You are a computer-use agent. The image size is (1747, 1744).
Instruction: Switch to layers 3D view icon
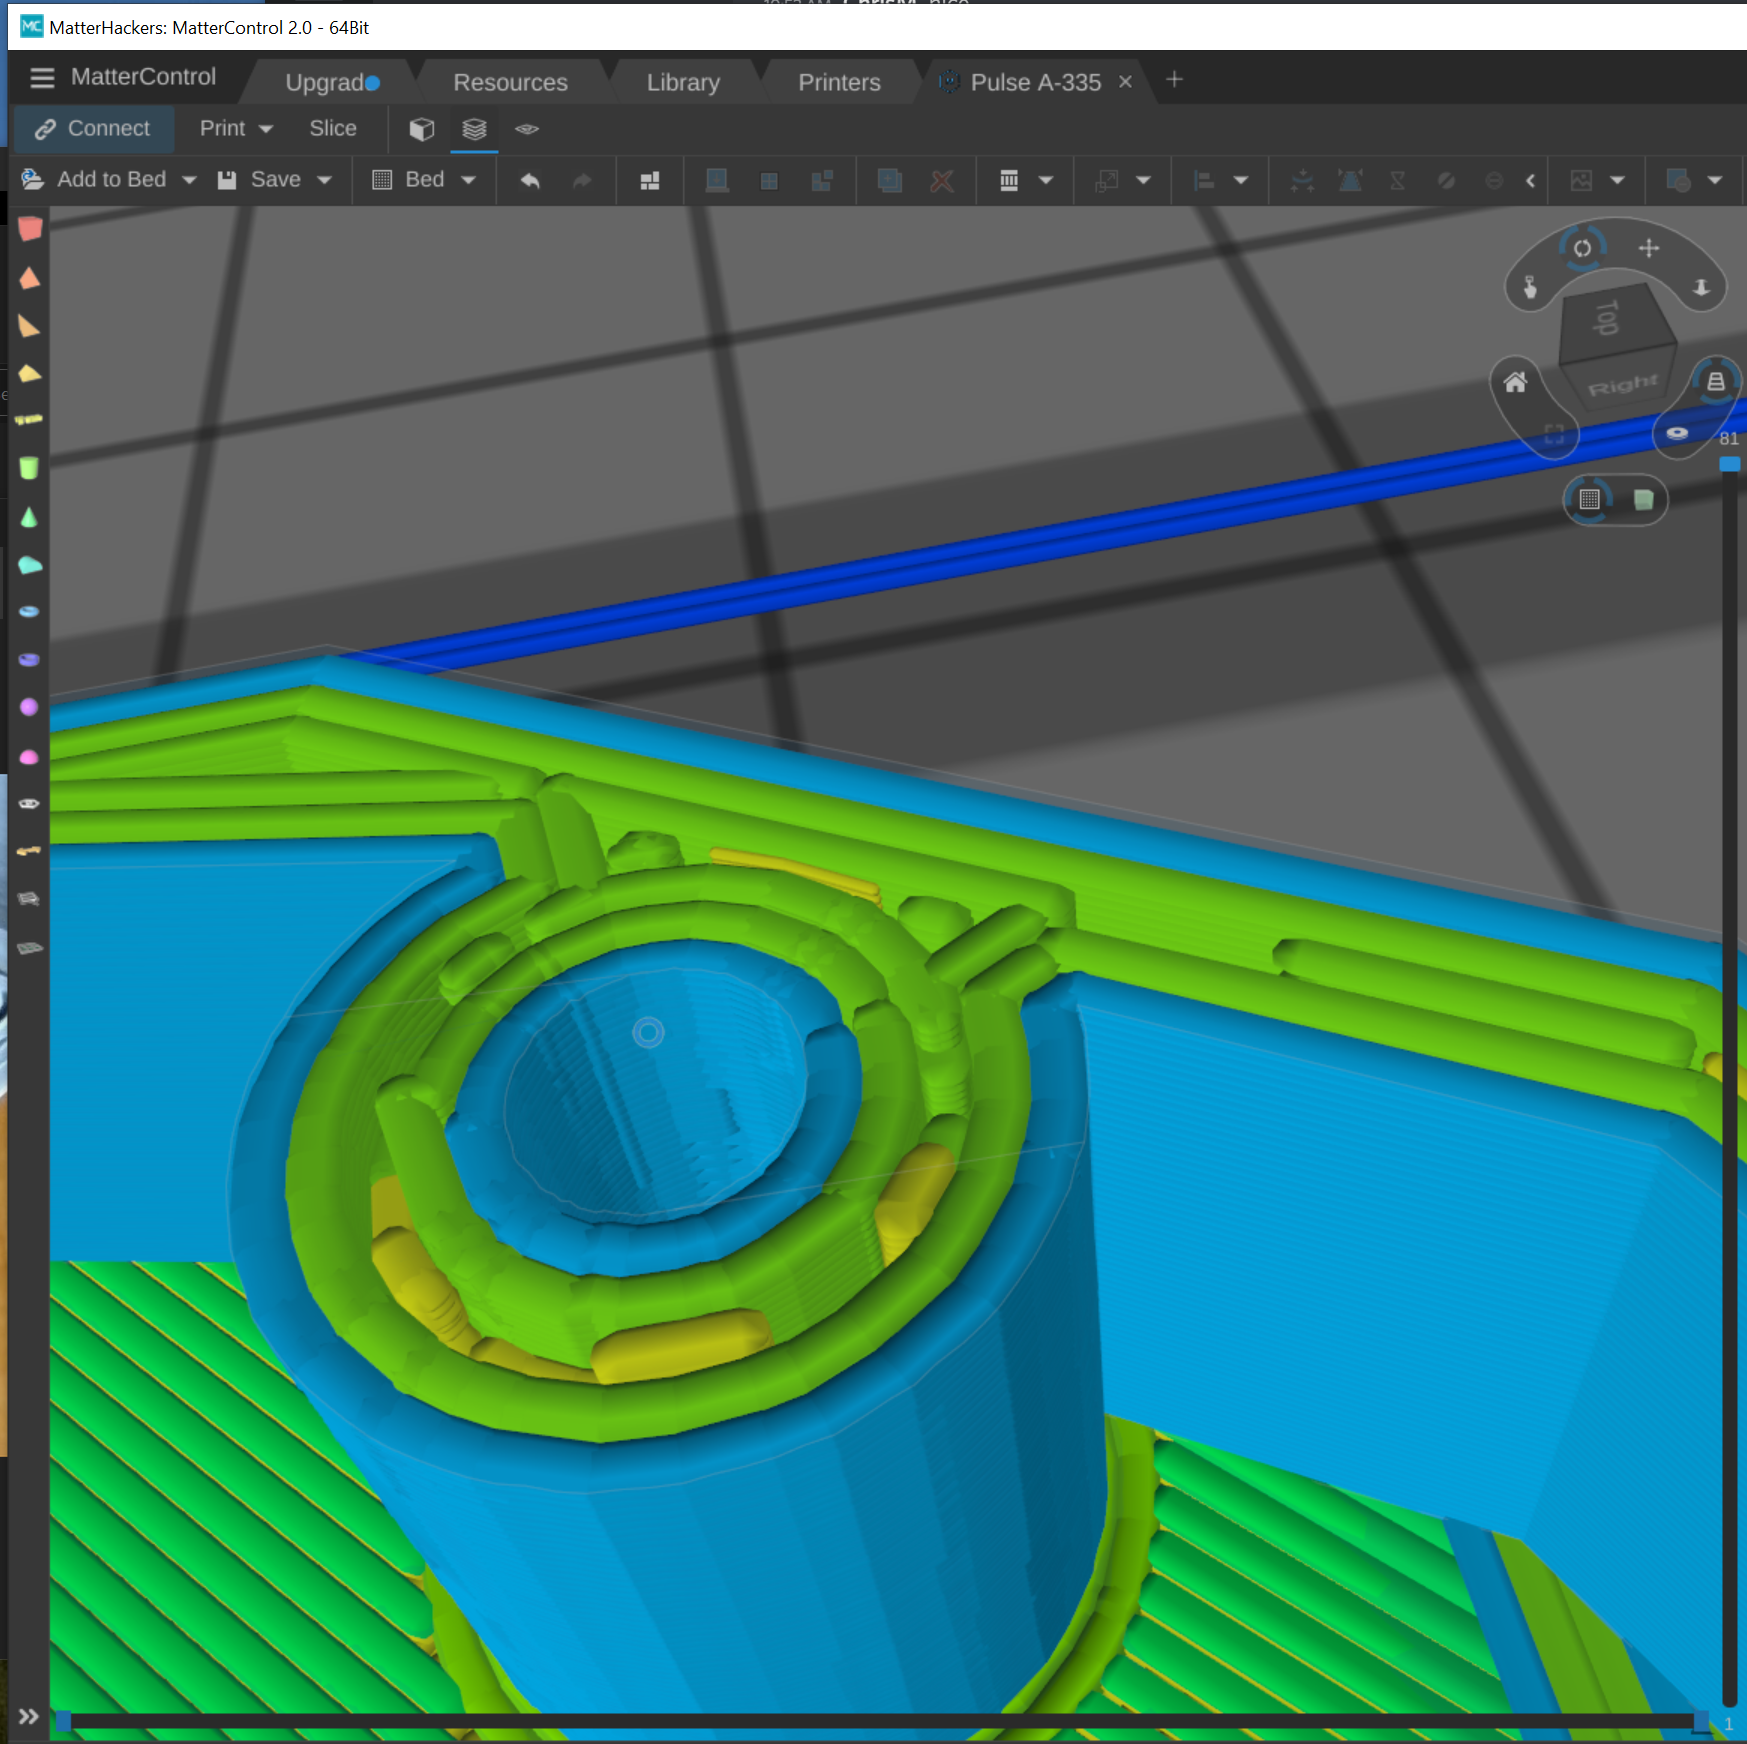pyautogui.click(x=474, y=129)
